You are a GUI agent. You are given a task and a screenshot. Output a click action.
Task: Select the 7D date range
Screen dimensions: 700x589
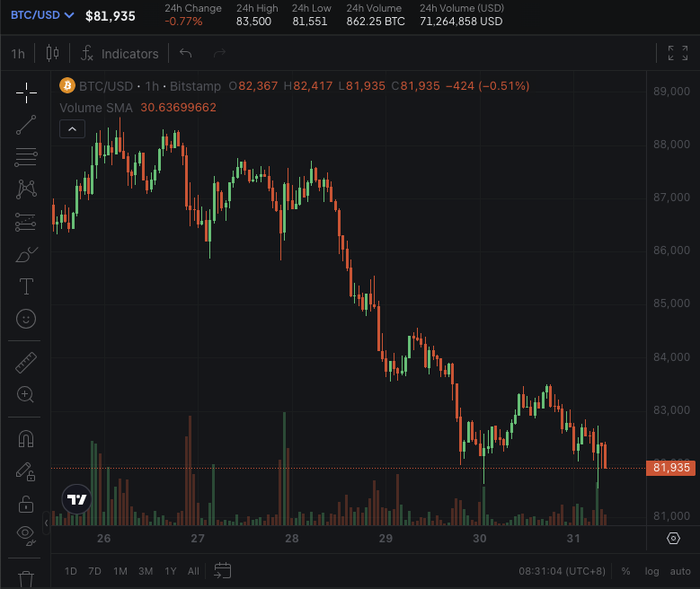[x=95, y=571]
